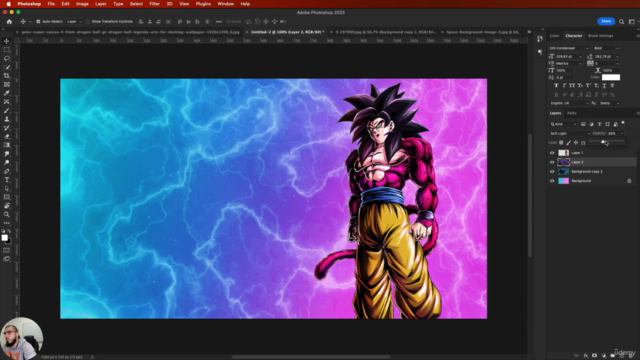Swap foreground and background colors
The width and height of the screenshot is (640, 360).
tap(9, 231)
